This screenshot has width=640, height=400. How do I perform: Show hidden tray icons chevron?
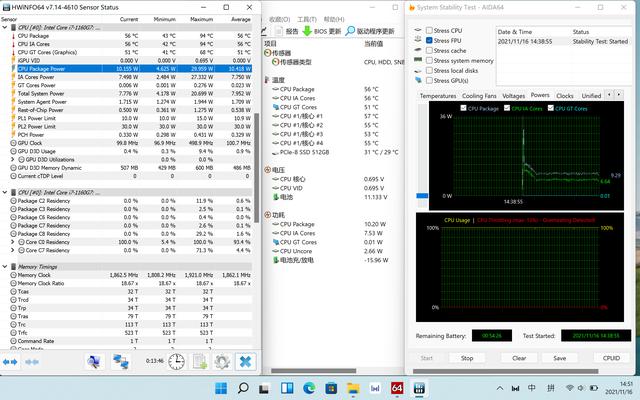point(500,388)
